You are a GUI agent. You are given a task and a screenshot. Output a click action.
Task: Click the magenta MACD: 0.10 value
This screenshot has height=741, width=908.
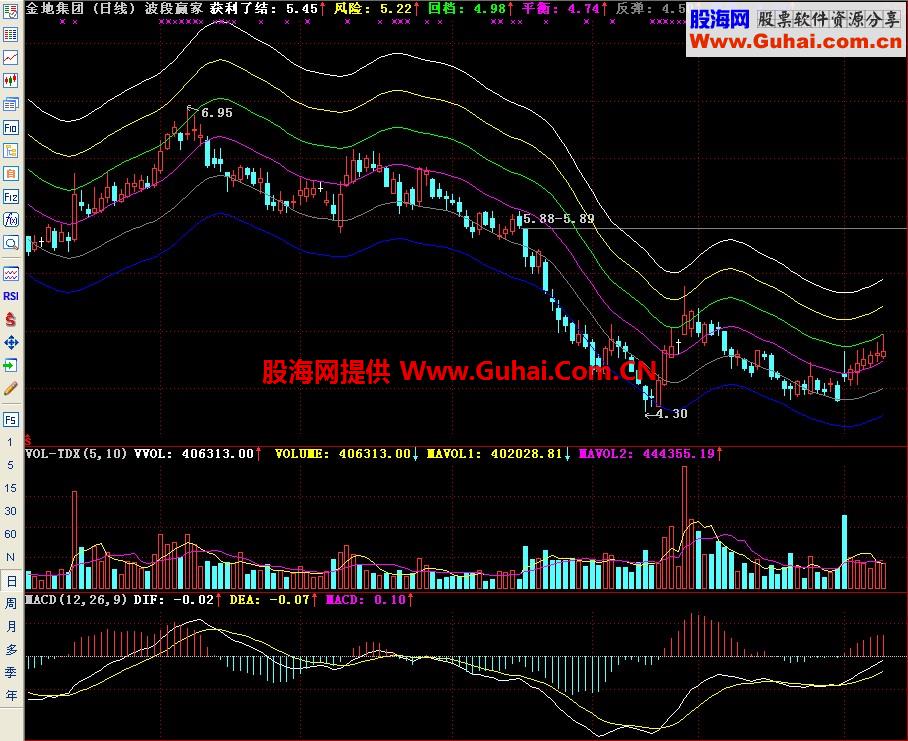[365, 600]
